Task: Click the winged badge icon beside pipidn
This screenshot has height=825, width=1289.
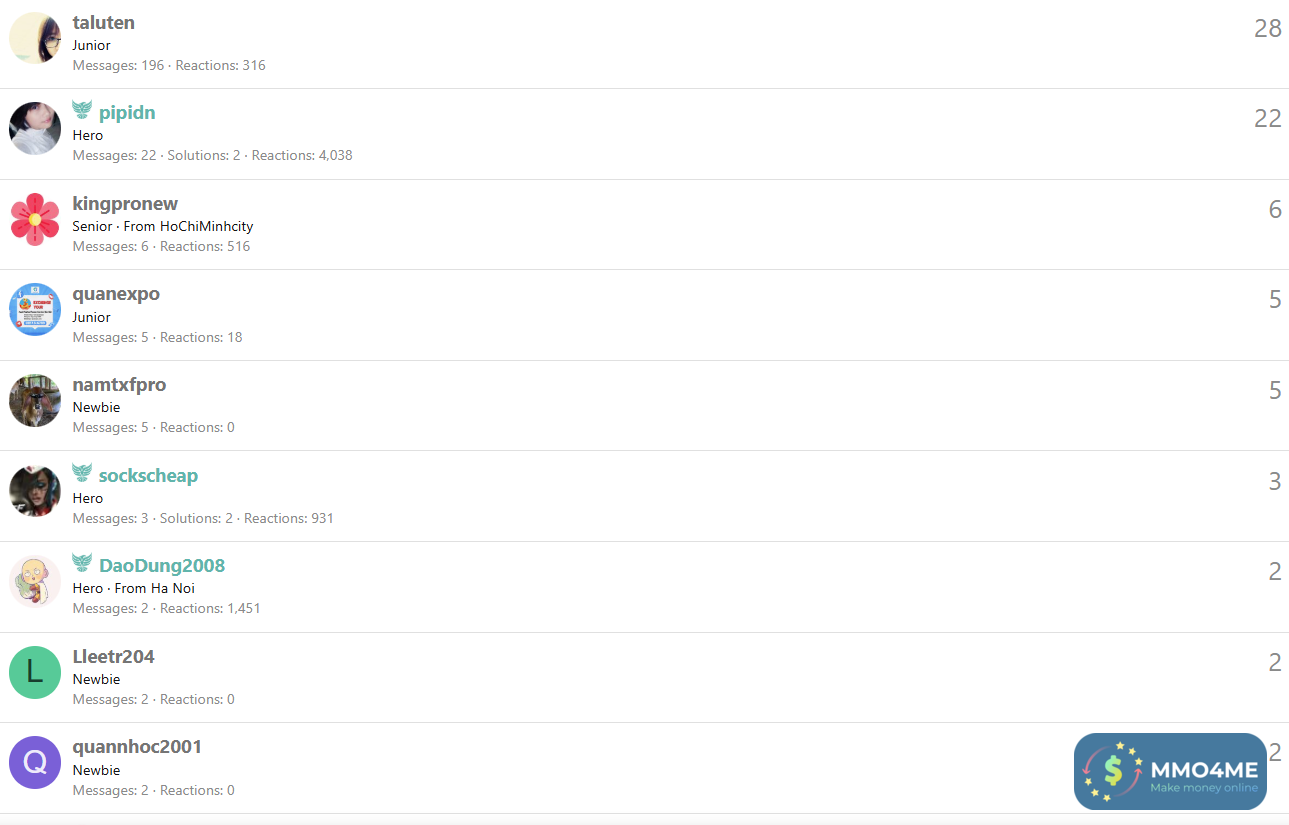Action: (x=82, y=110)
